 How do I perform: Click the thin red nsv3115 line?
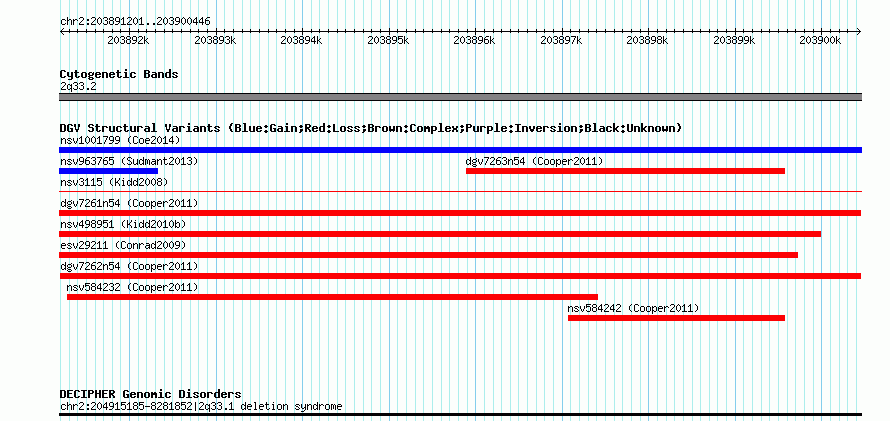tap(460, 192)
